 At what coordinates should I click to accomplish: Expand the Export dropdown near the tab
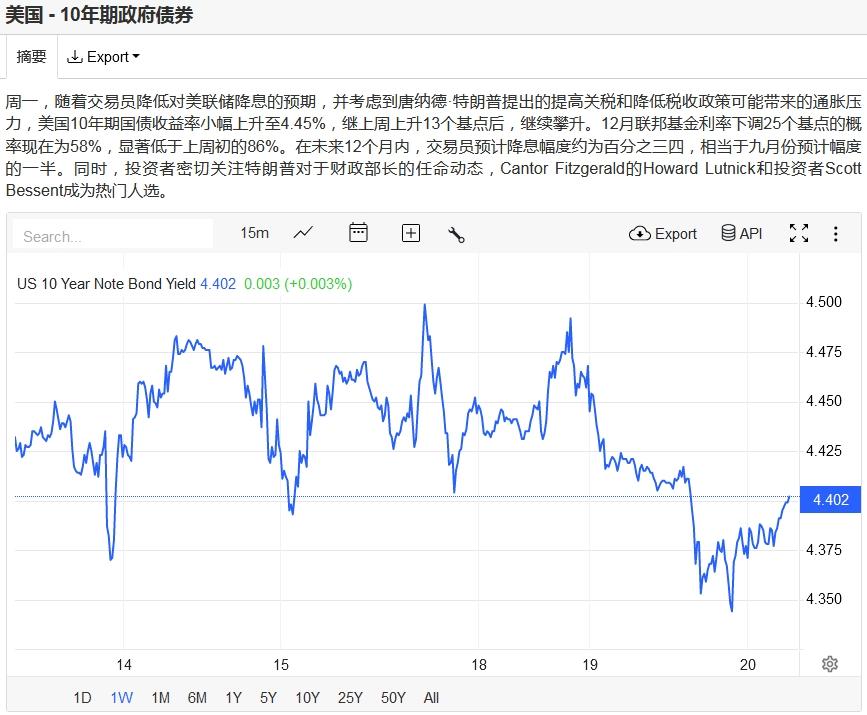pos(103,57)
